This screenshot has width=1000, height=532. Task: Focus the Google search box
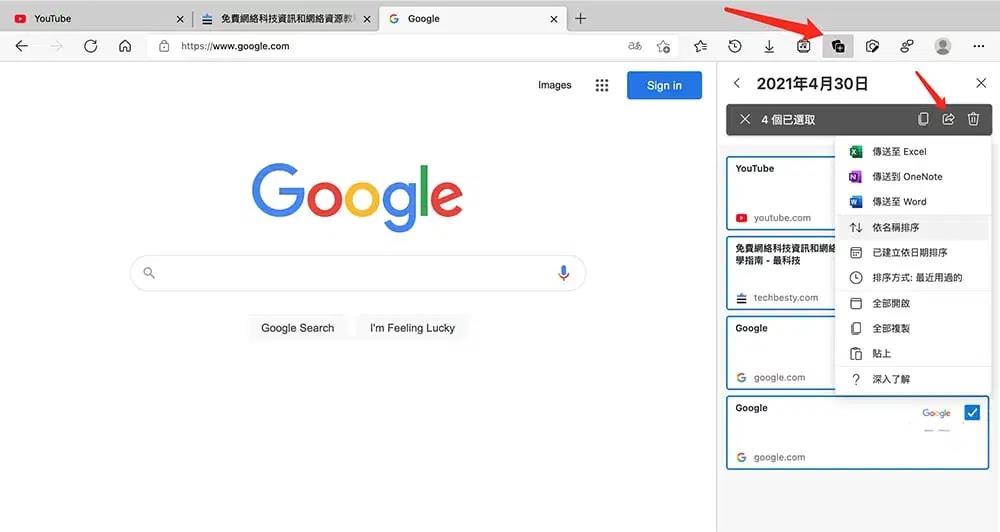coord(357,273)
